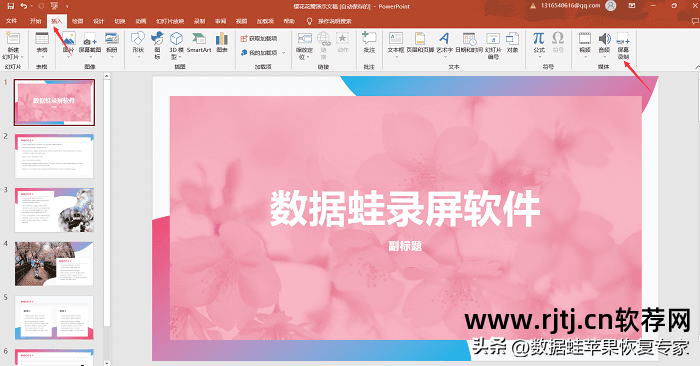The height and width of the screenshot is (366, 700).
Task: Start slideshow from beginning icon in title bar
Action: (x=54, y=6)
